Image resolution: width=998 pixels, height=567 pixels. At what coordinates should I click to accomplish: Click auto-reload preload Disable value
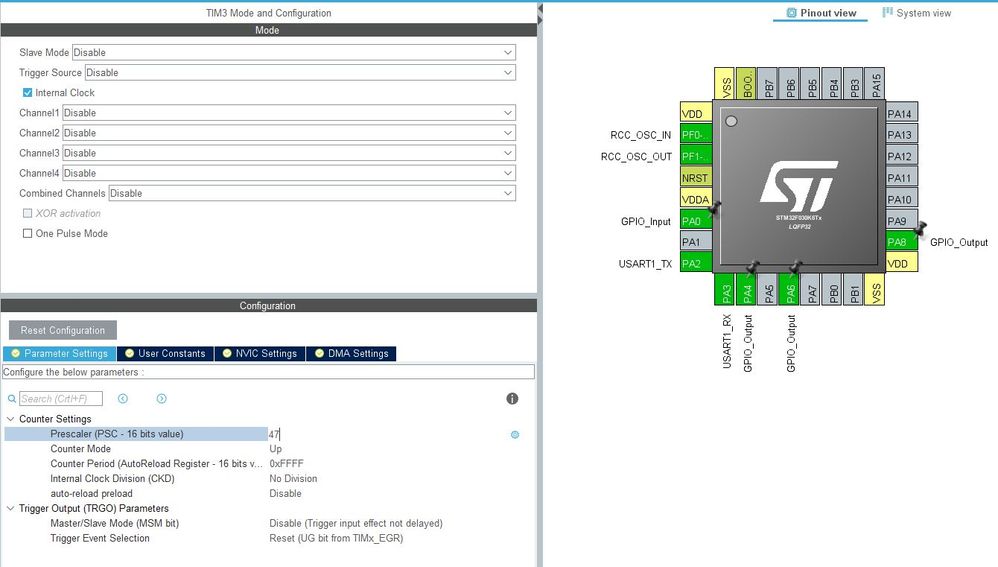285,493
